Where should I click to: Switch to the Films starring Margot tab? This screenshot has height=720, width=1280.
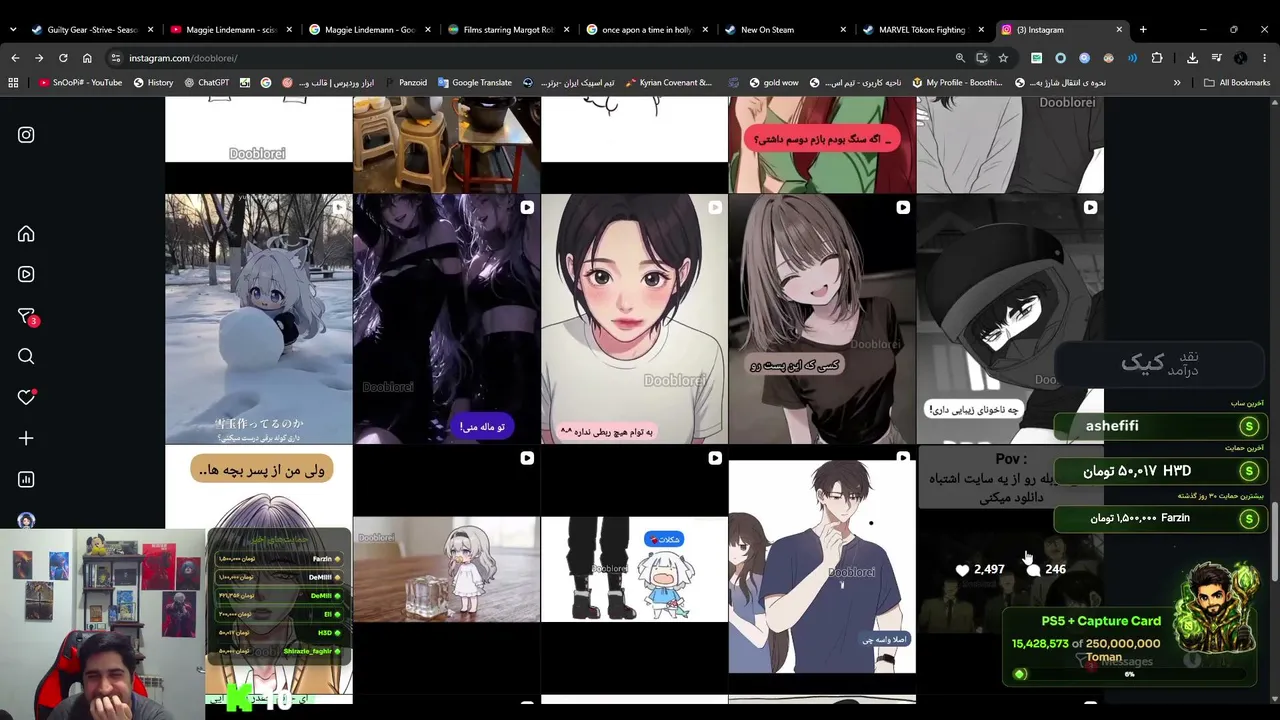(508, 30)
